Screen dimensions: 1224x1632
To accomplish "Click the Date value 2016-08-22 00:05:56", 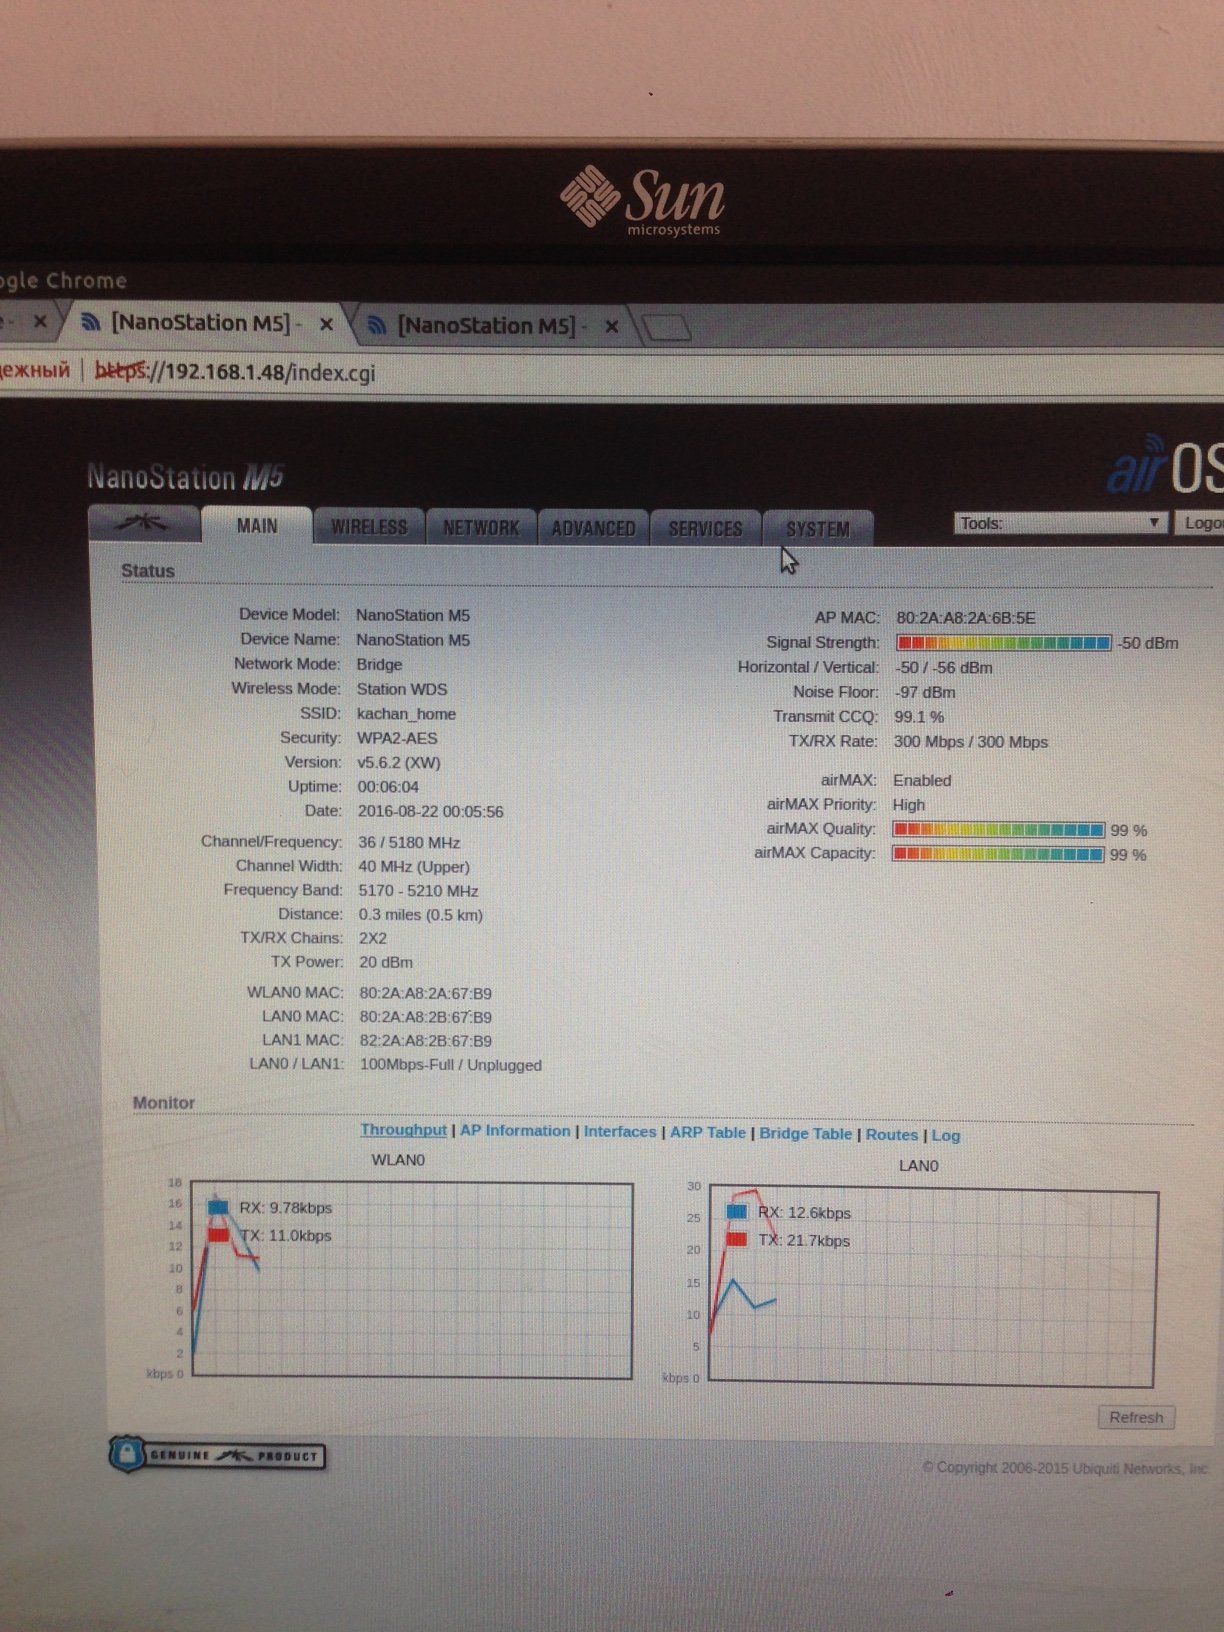I will (x=431, y=811).
